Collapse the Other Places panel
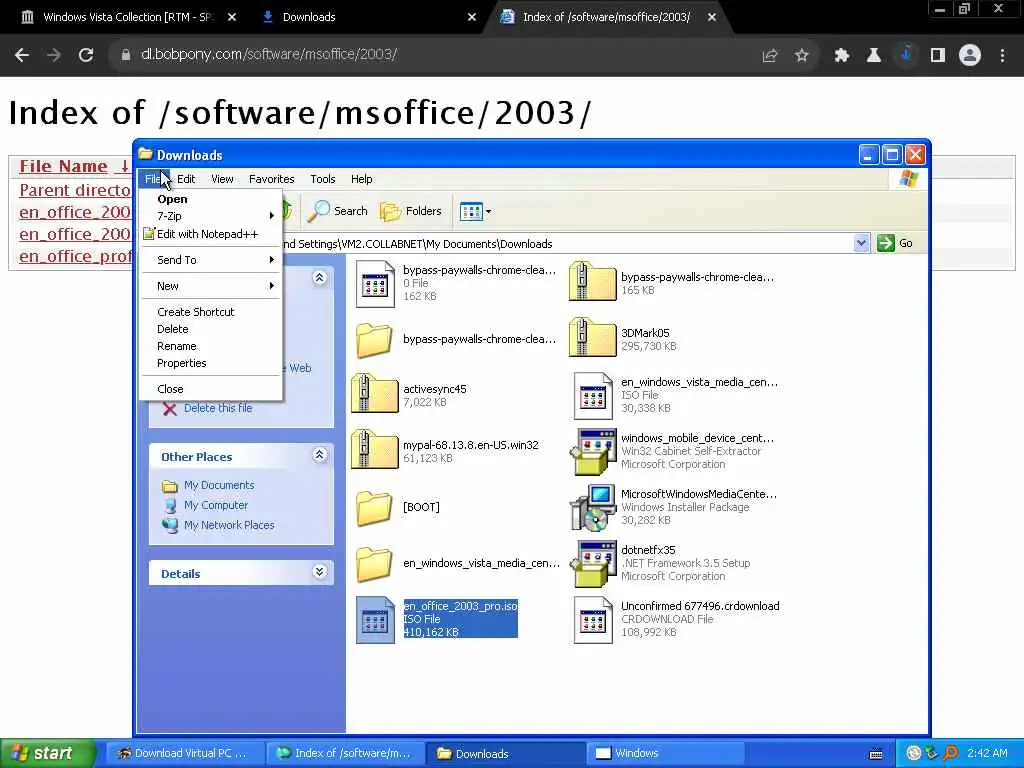Viewport: 1024px width, 768px height. (x=319, y=455)
